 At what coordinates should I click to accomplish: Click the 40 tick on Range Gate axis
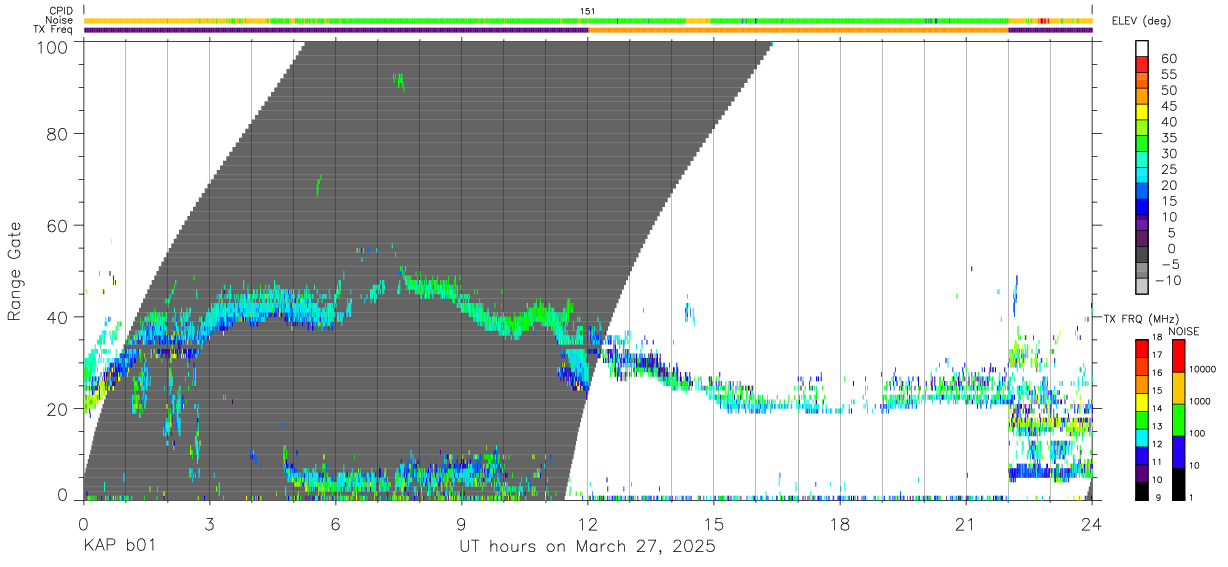[x=58, y=317]
